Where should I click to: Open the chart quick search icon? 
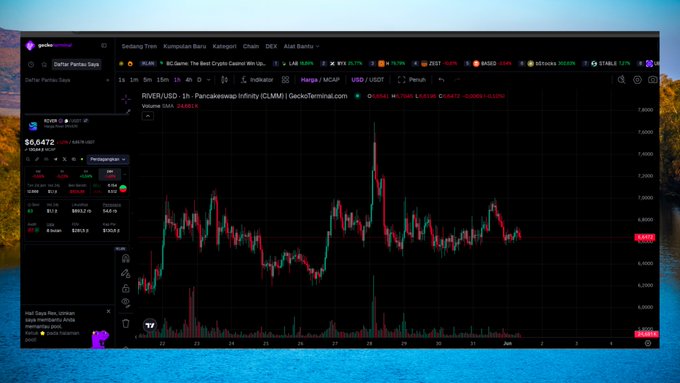(621, 80)
